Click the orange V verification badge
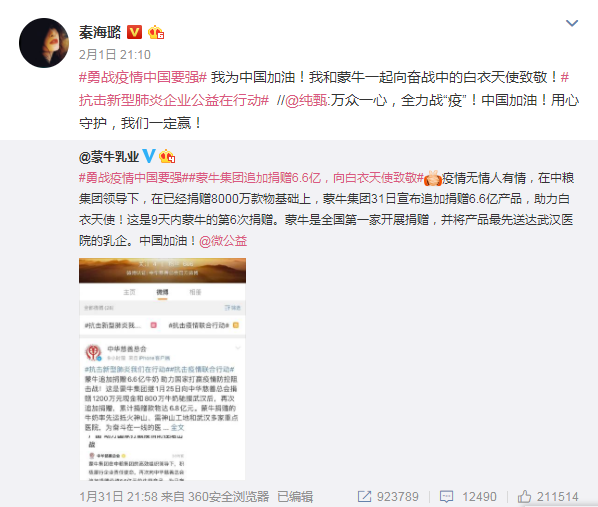Viewport: 598px width, 507px height. pyautogui.click(x=134, y=32)
